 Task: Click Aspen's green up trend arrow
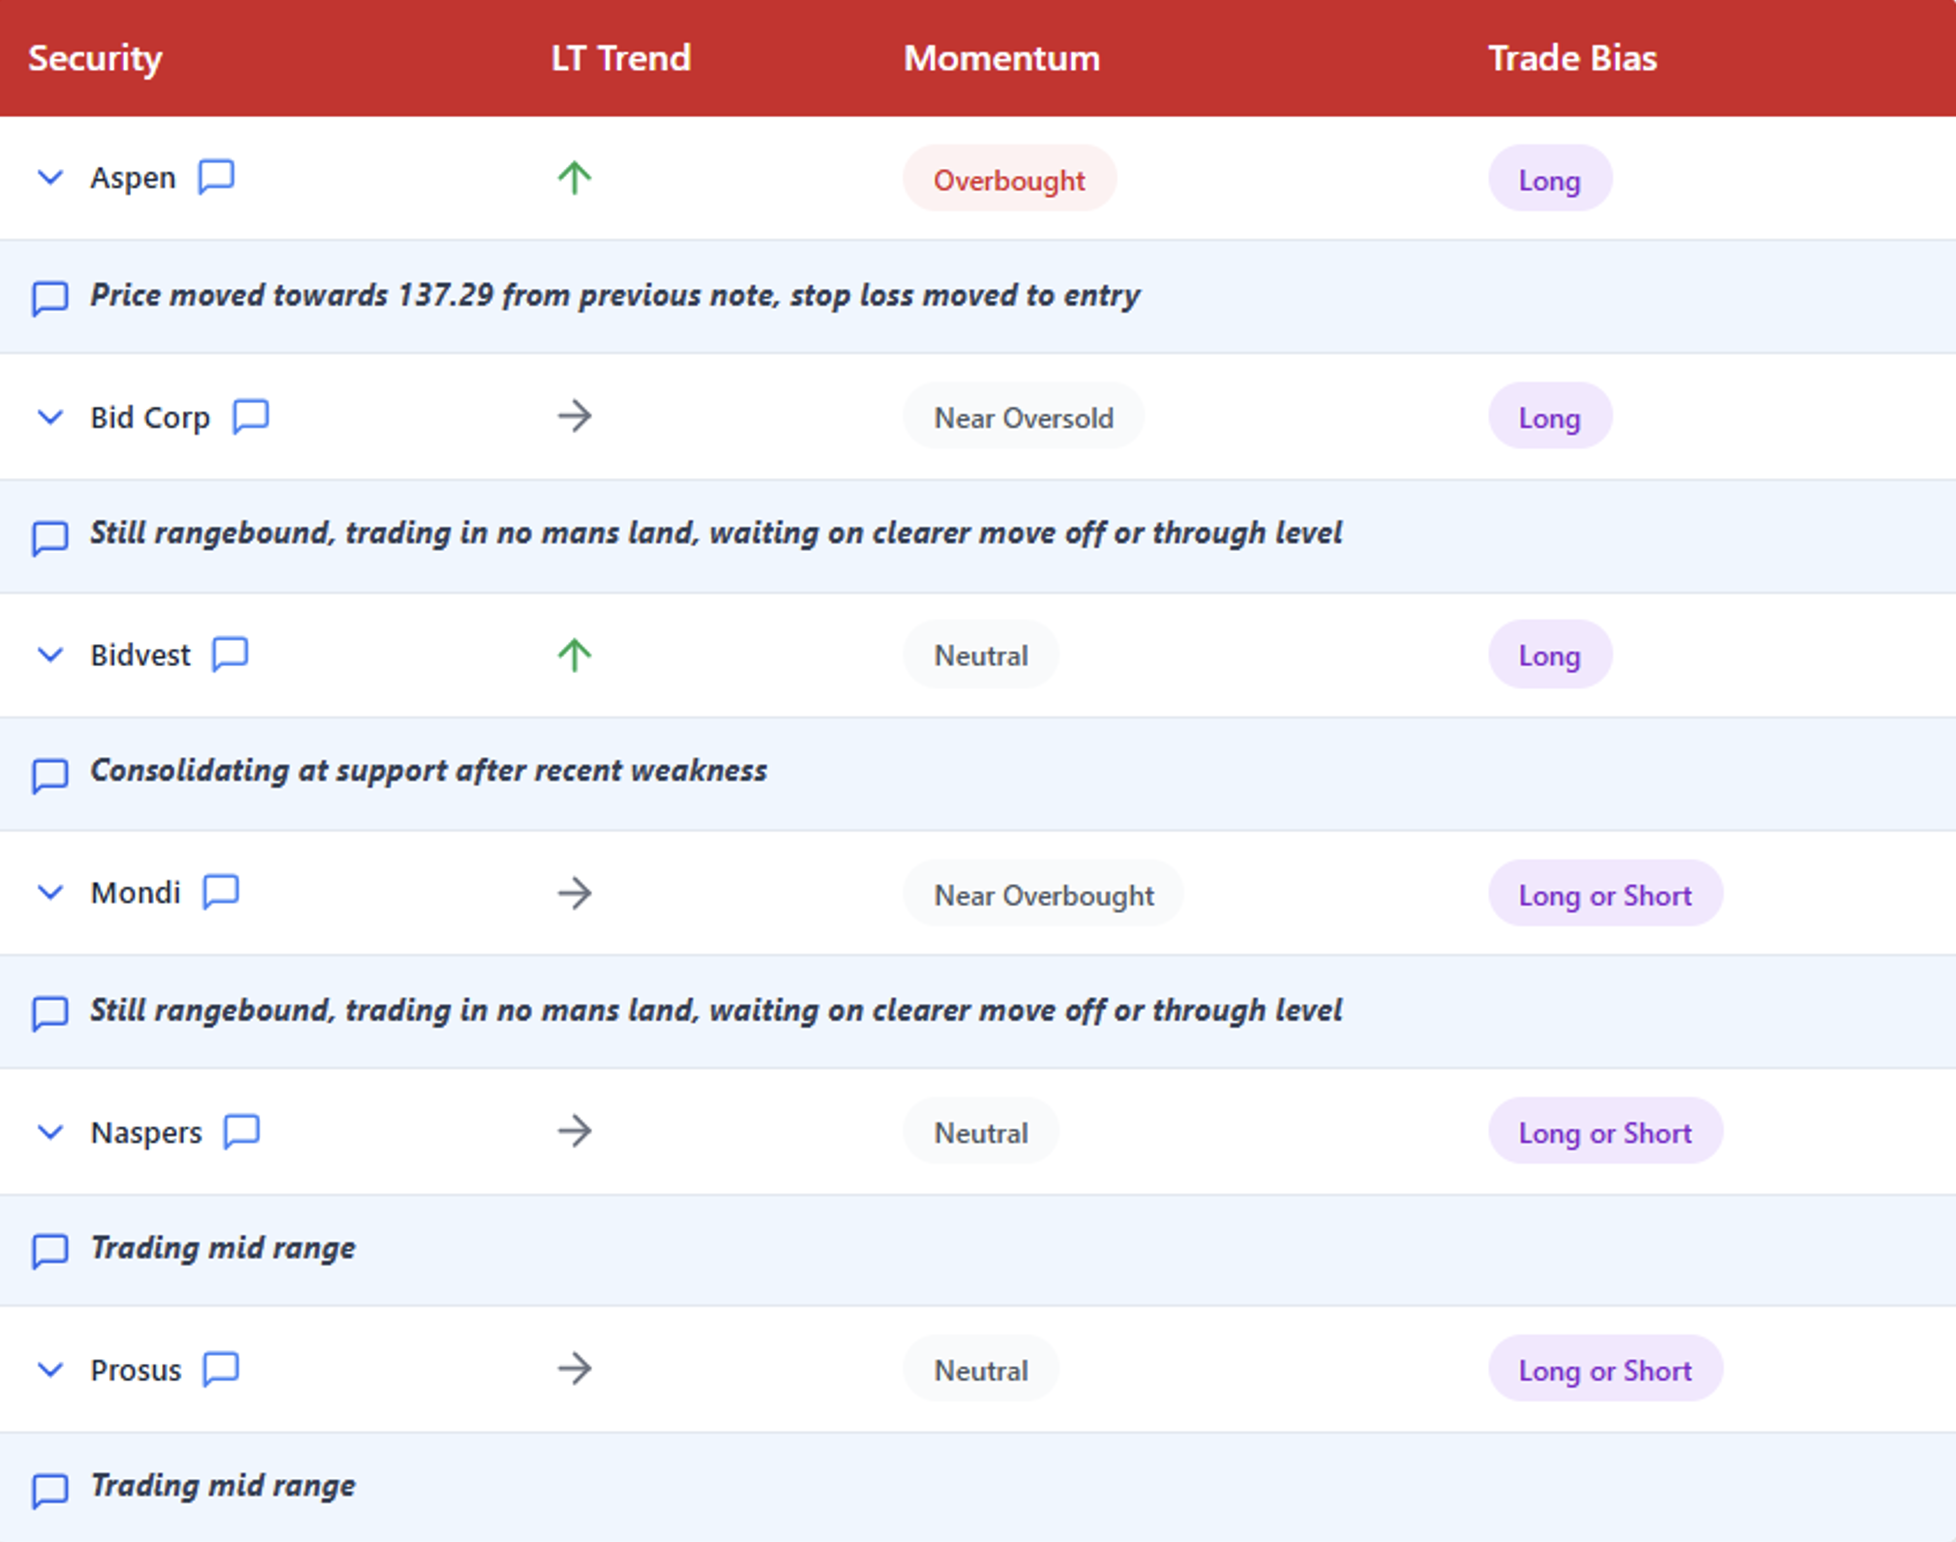coord(574,178)
